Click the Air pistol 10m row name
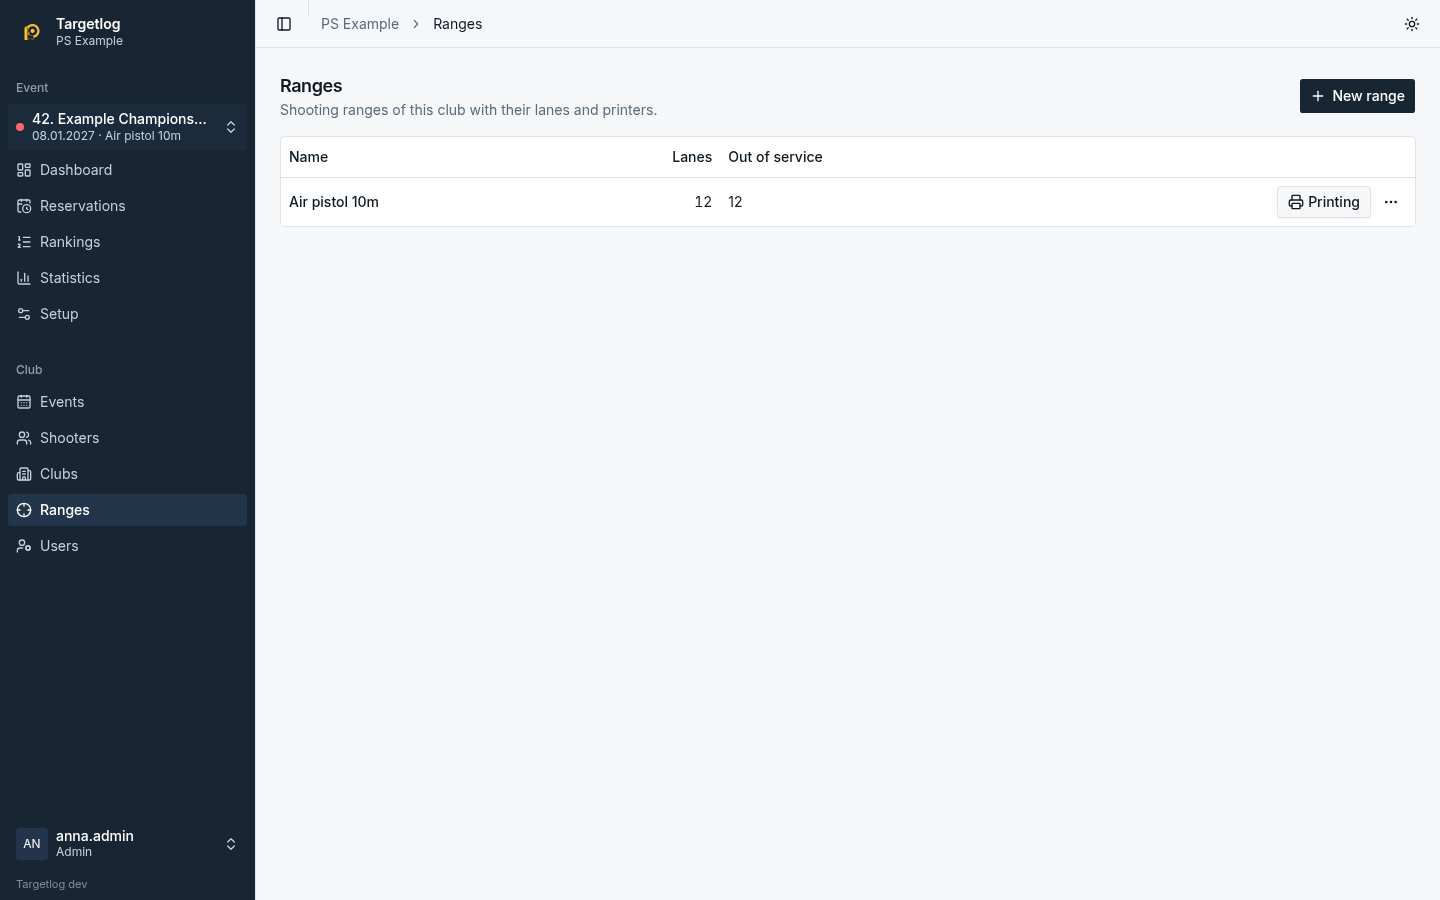Viewport: 1440px width, 900px height. pyautogui.click(x=334, y=202)
